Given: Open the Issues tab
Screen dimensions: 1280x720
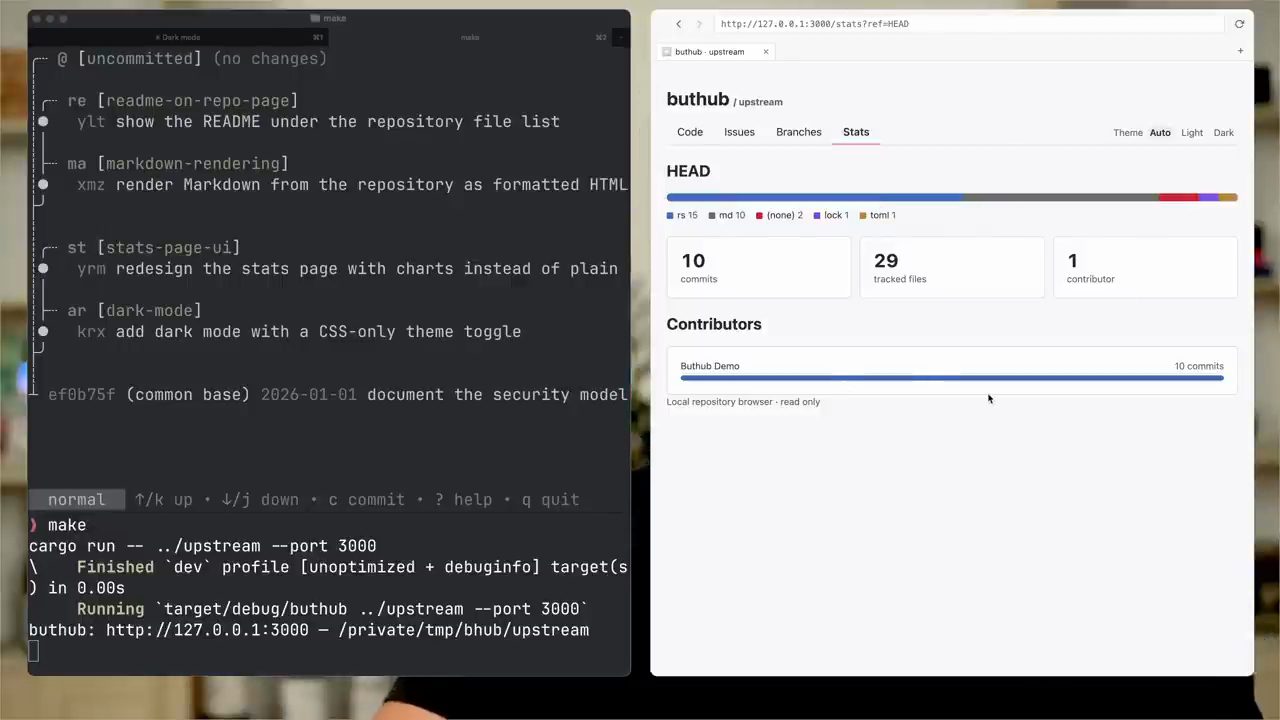Looking at the screenshot, I should click(739, 132).
